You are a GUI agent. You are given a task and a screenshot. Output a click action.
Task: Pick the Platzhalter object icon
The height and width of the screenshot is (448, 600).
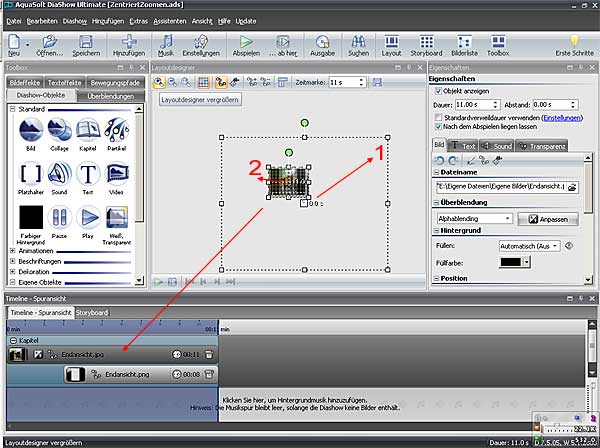click(31, 175)
